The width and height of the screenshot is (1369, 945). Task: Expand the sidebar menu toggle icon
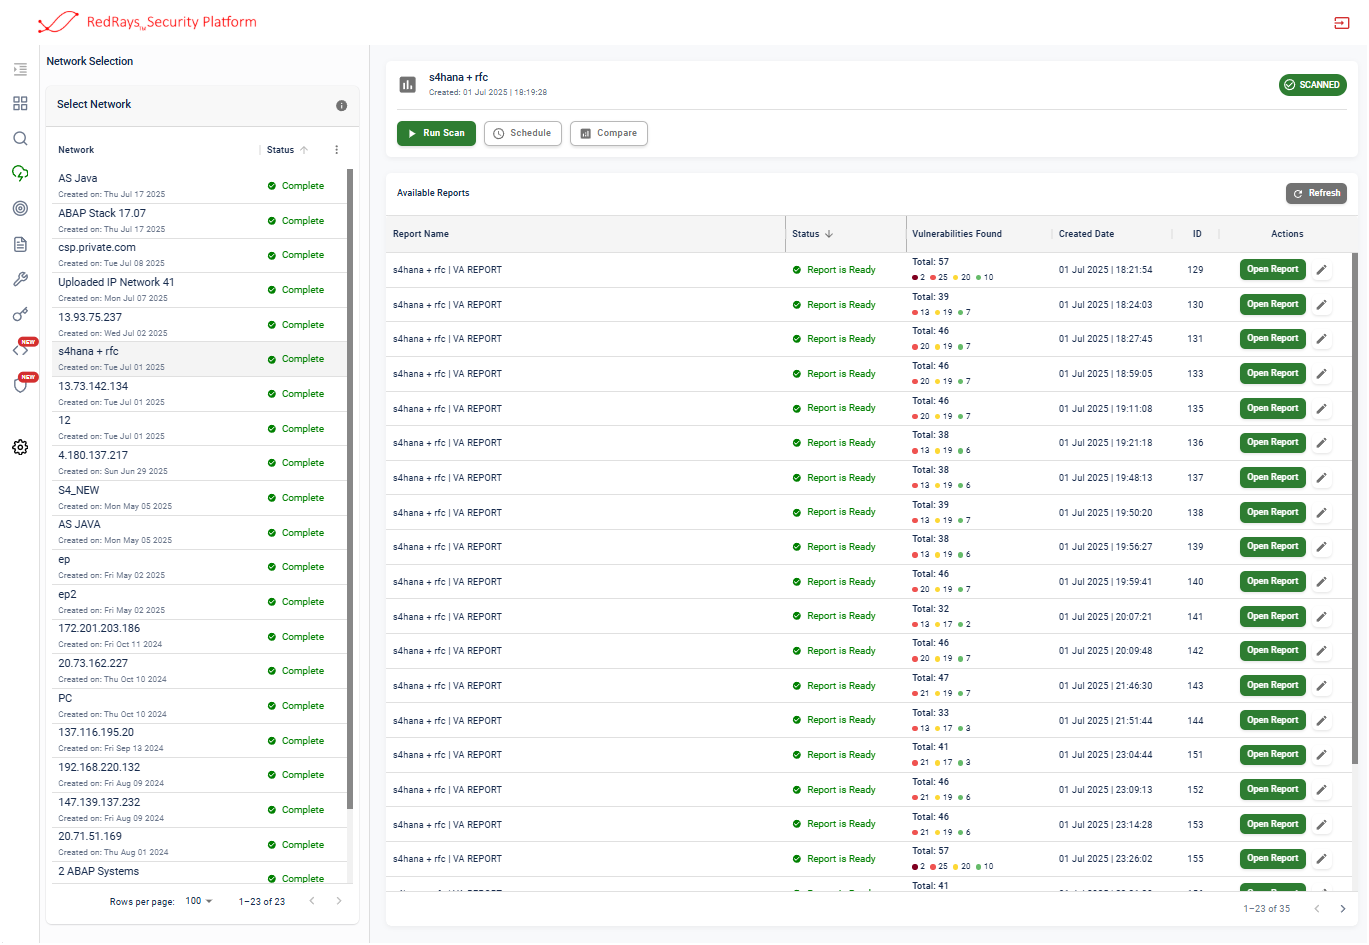tap(20, 70)
